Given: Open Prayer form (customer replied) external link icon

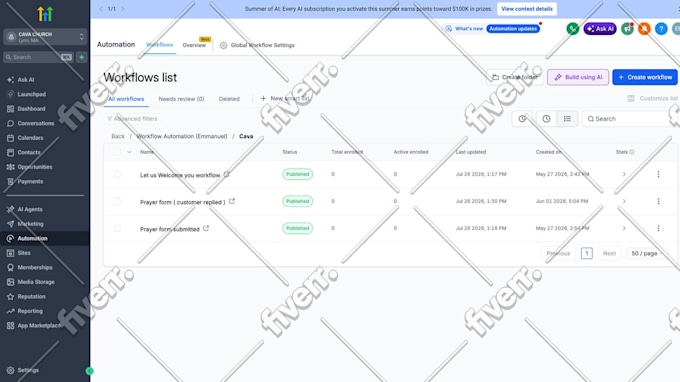Looking at the screenshot, I should [x=232, y=201].
